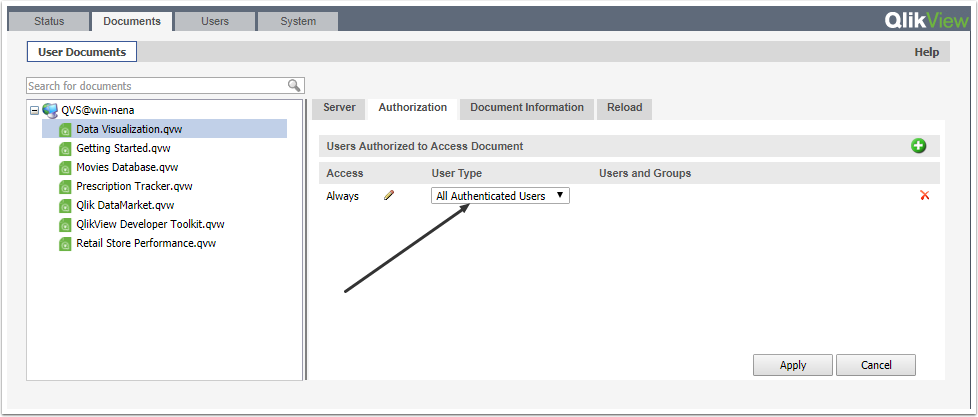
Task: Click the Movies Database.qvw document icon
Action: pyautogui.click(x=65, y=168)
